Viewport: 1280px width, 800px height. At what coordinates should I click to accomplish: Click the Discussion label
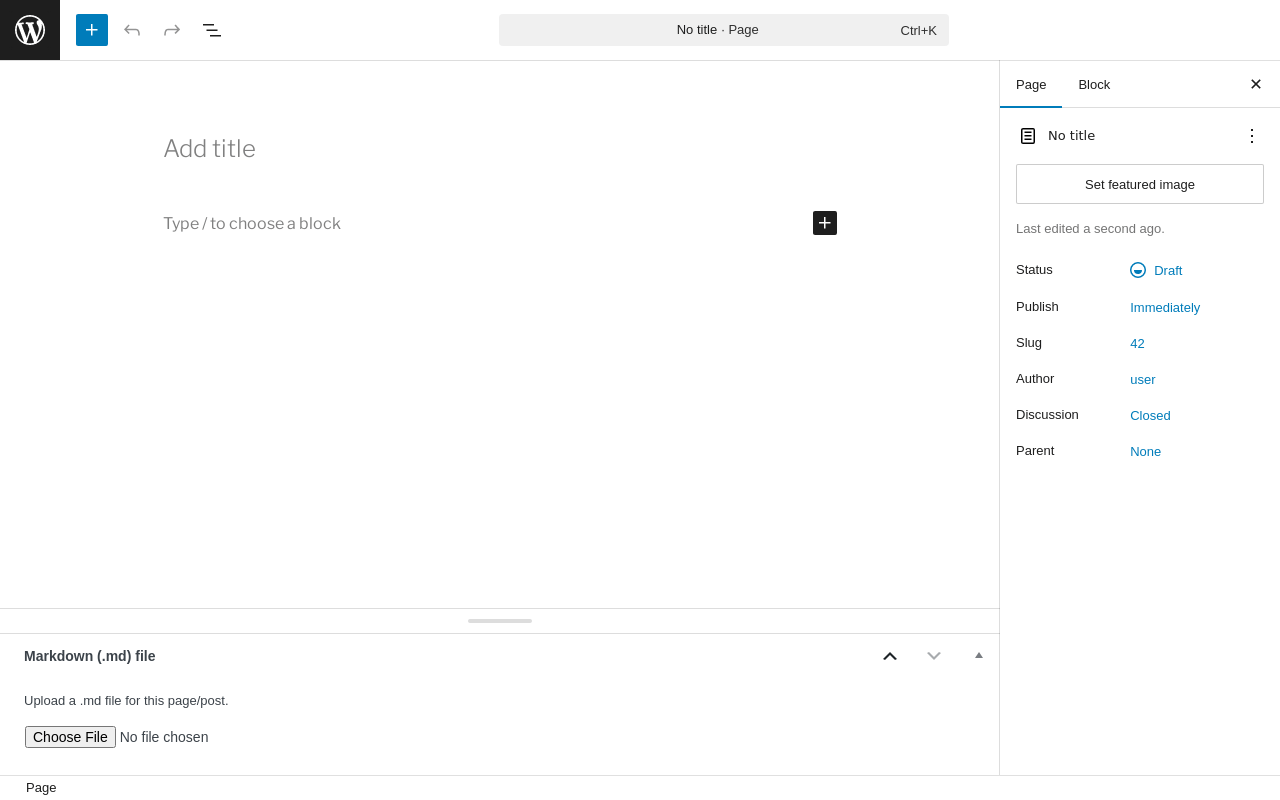coord(1047,415)
